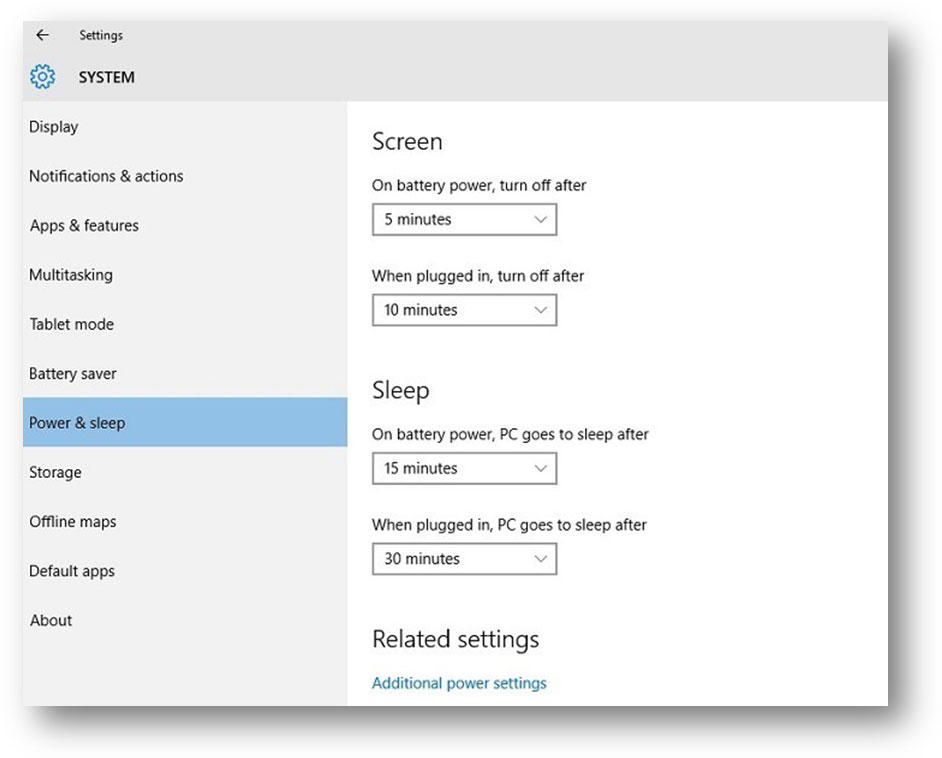Click the Additional power settings link
Viewport: 942px width, 758px height.
click(459, 683)
